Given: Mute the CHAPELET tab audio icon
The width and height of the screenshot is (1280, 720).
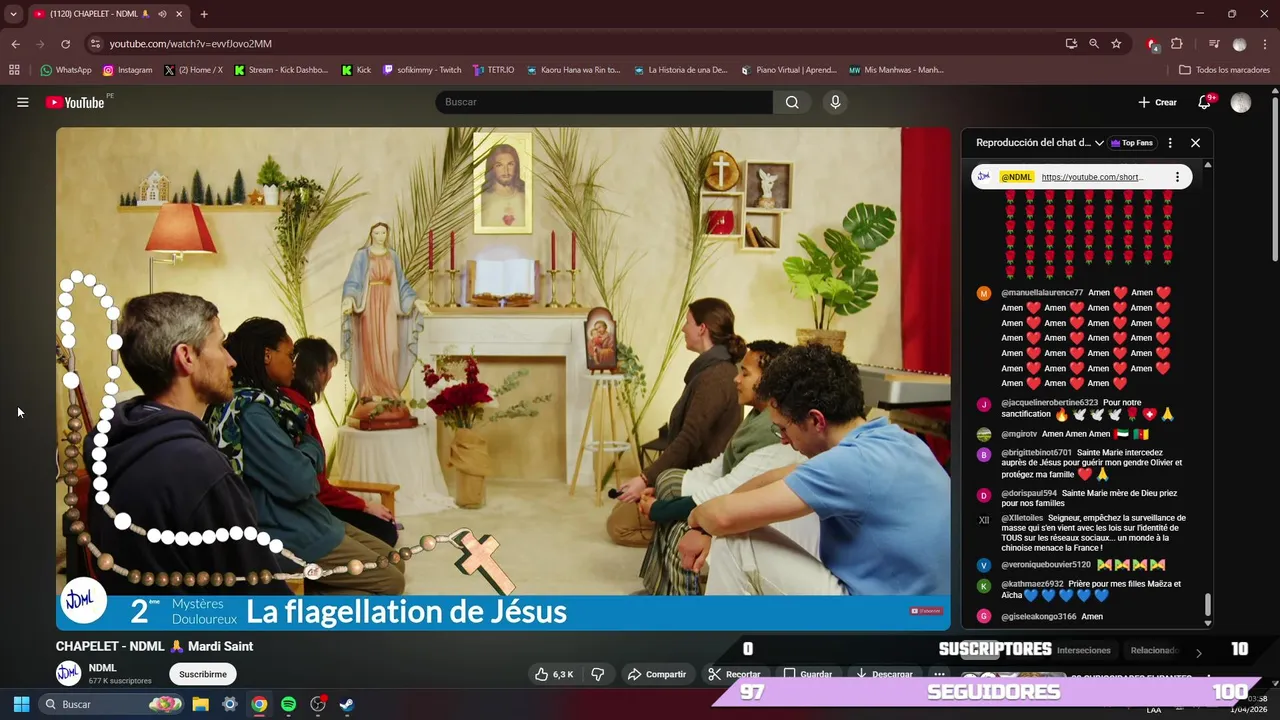Looking at the screenshot, I should click(162, 14).
